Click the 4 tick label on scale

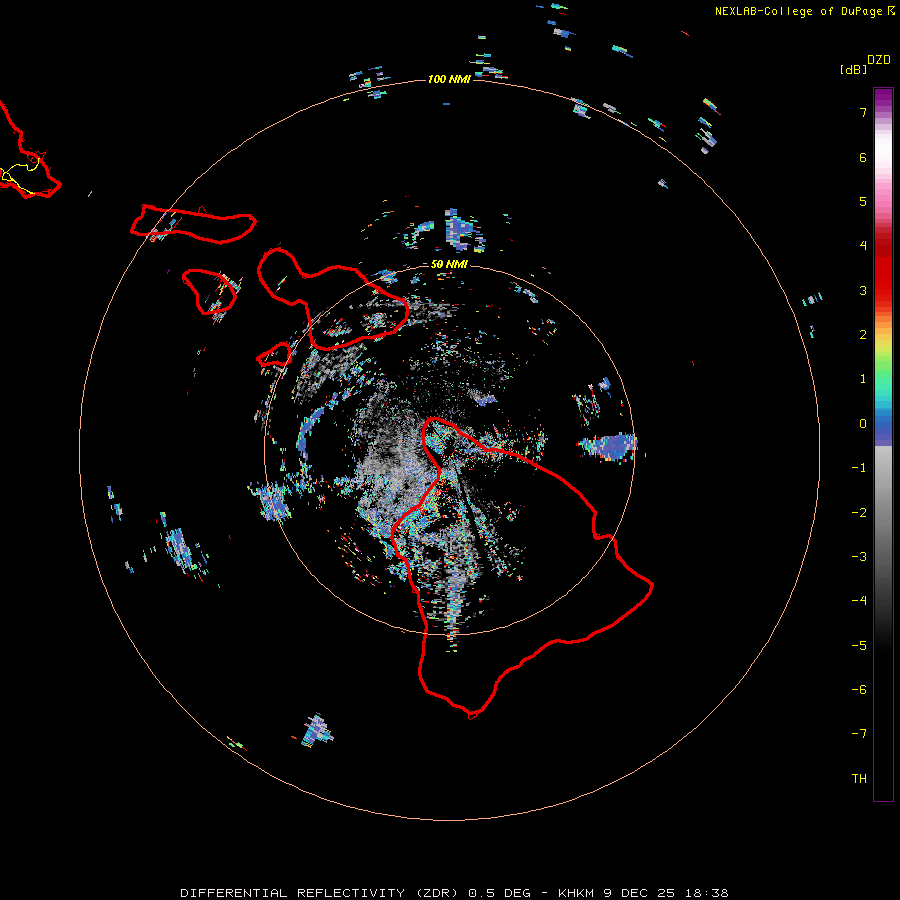click(863, 246)
